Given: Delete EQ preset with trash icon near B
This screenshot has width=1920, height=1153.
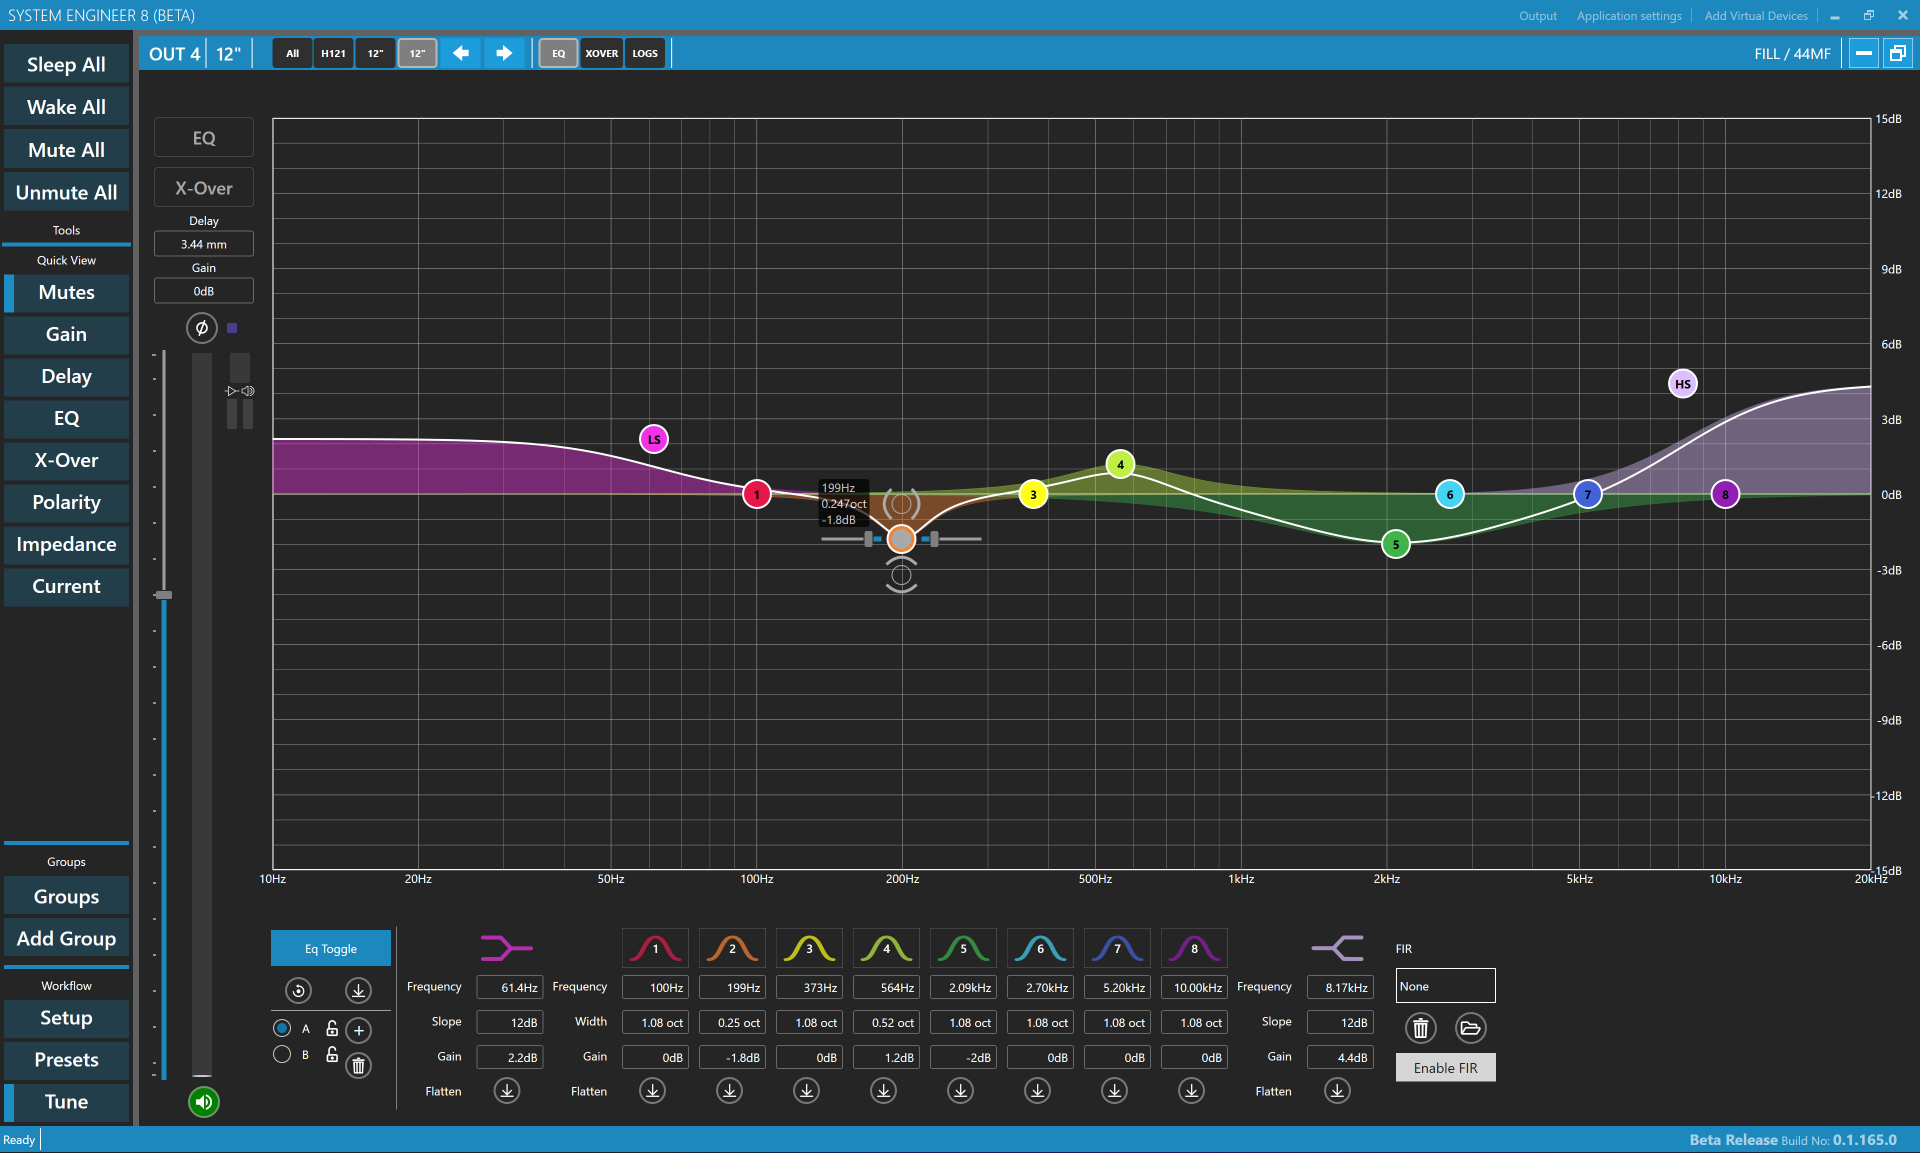Looking at the screenshot, I should pos(358,1066).
